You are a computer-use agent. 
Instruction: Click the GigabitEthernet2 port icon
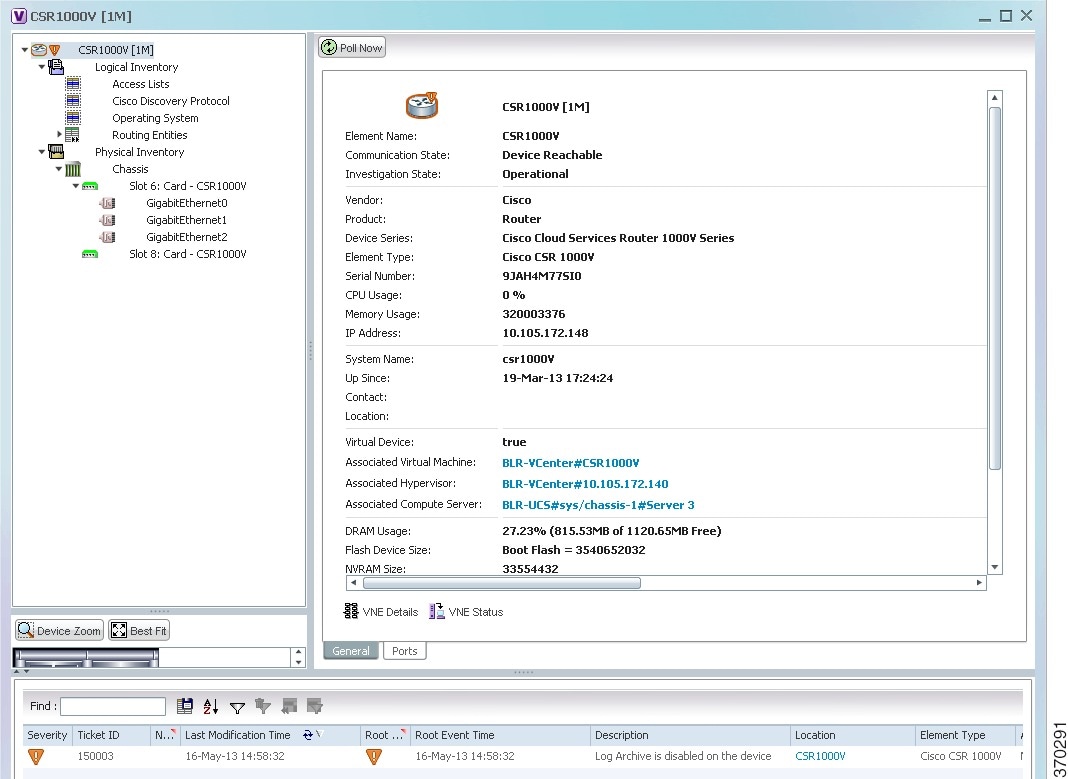click(x=107, y=237)
